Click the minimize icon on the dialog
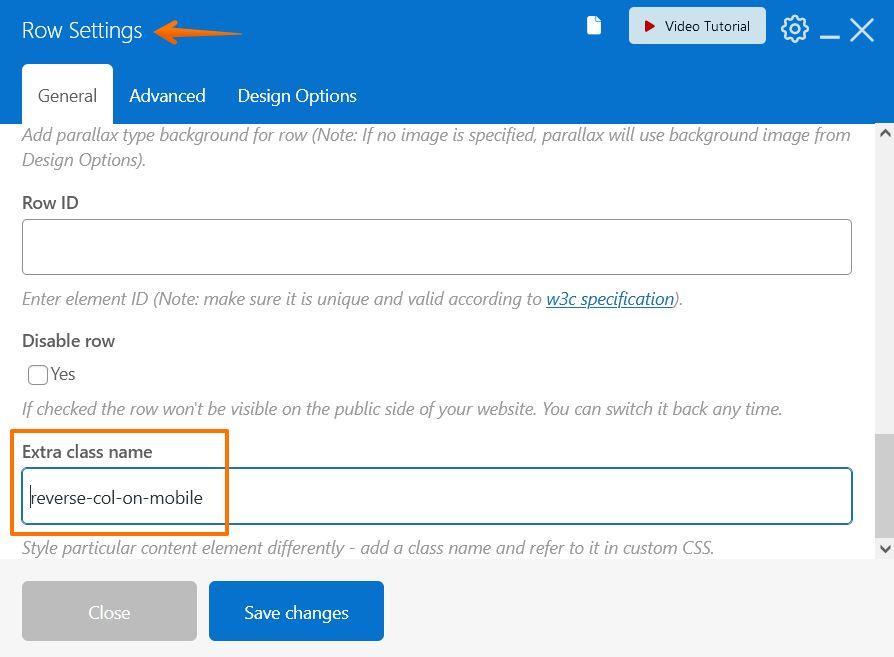The height and width of the screenshot is (657, 894). pyautogui.click(x=831, y=33)
